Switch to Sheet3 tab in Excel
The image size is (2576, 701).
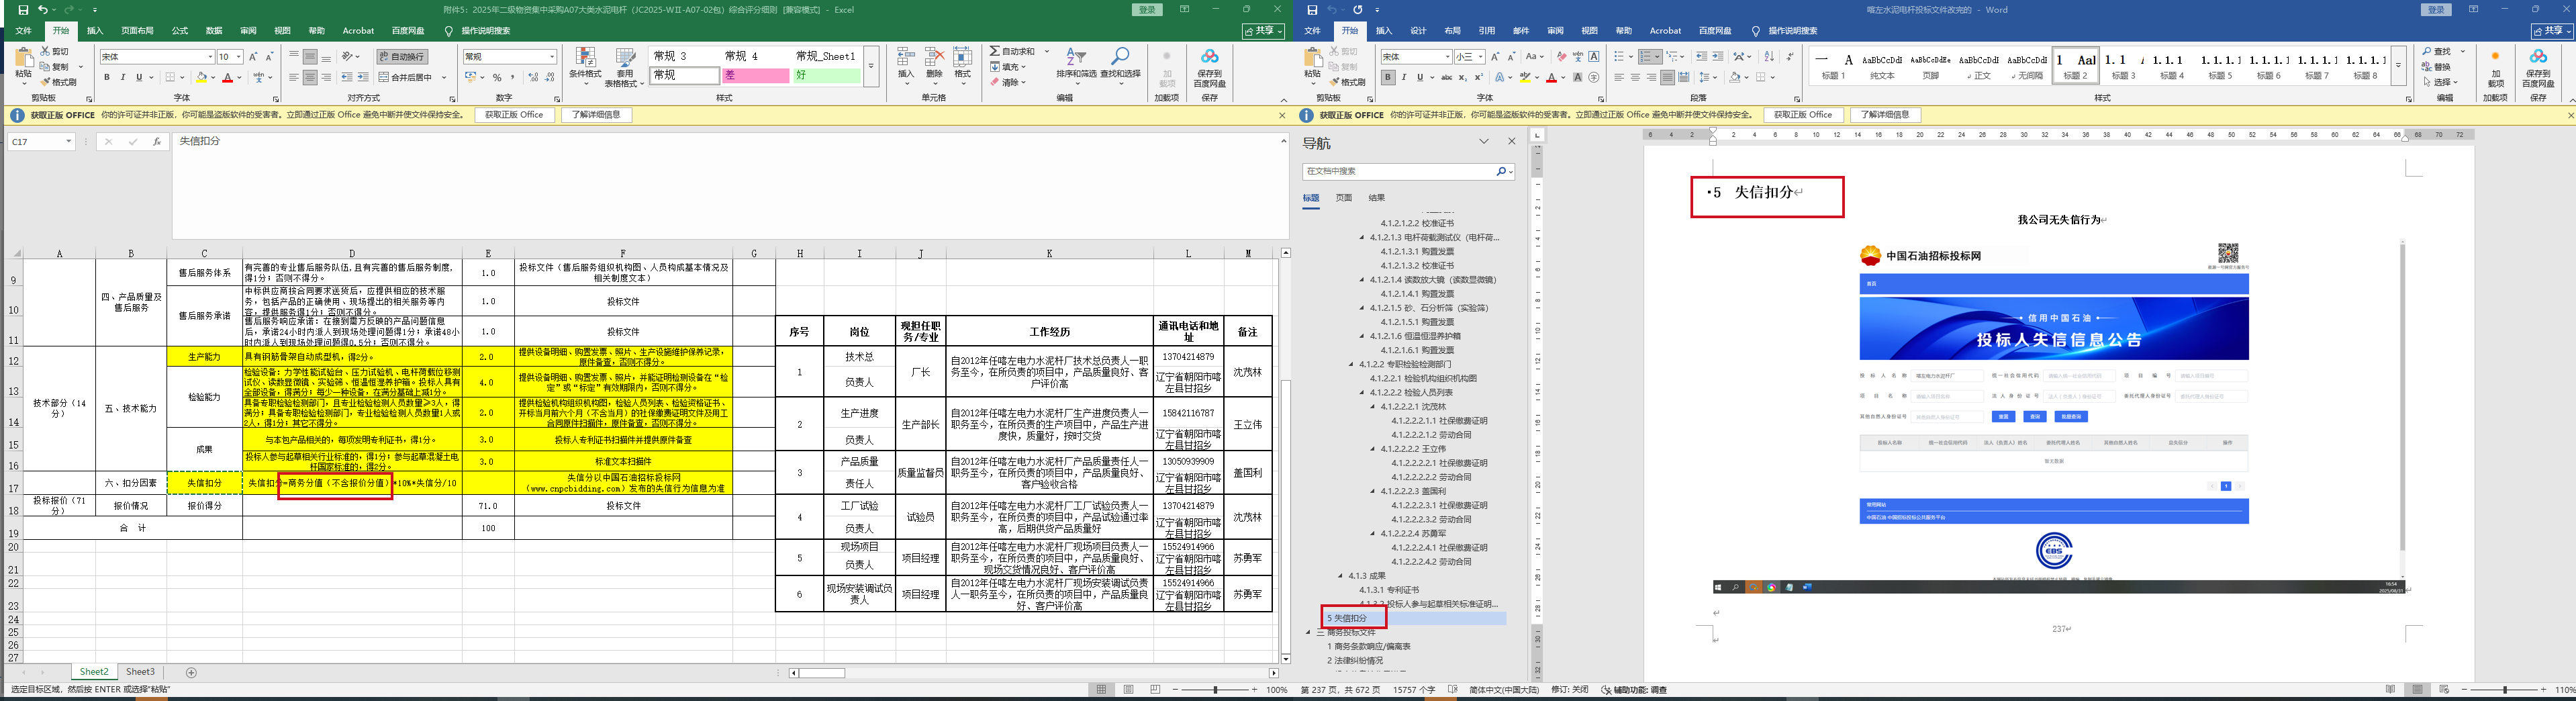[x=140, y=673]
